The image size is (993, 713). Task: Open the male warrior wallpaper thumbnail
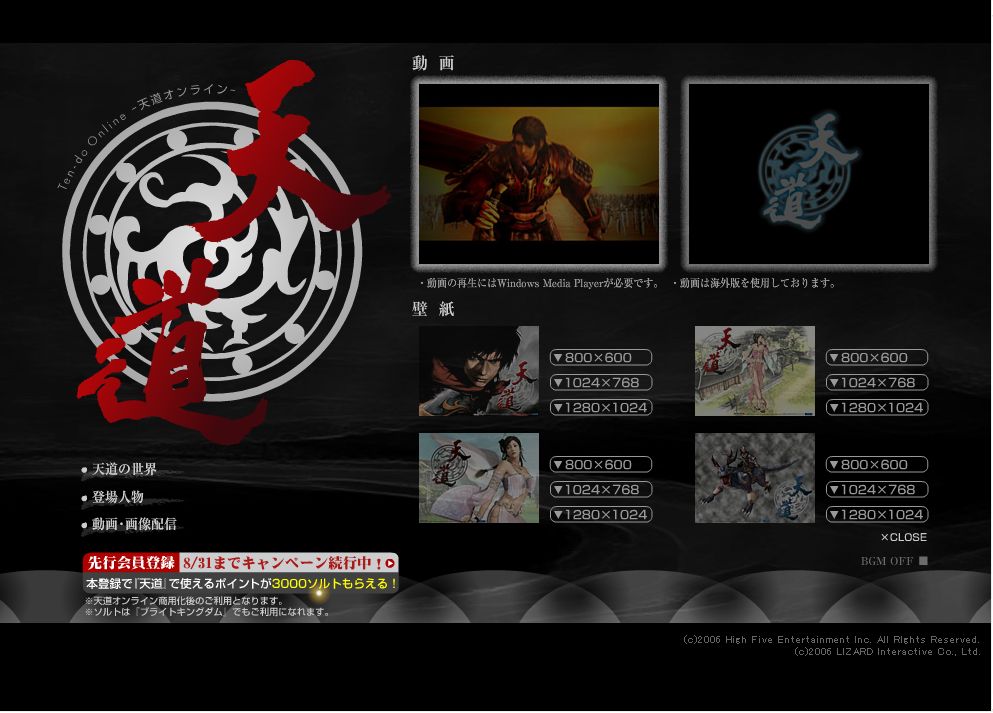coord(479,371)
